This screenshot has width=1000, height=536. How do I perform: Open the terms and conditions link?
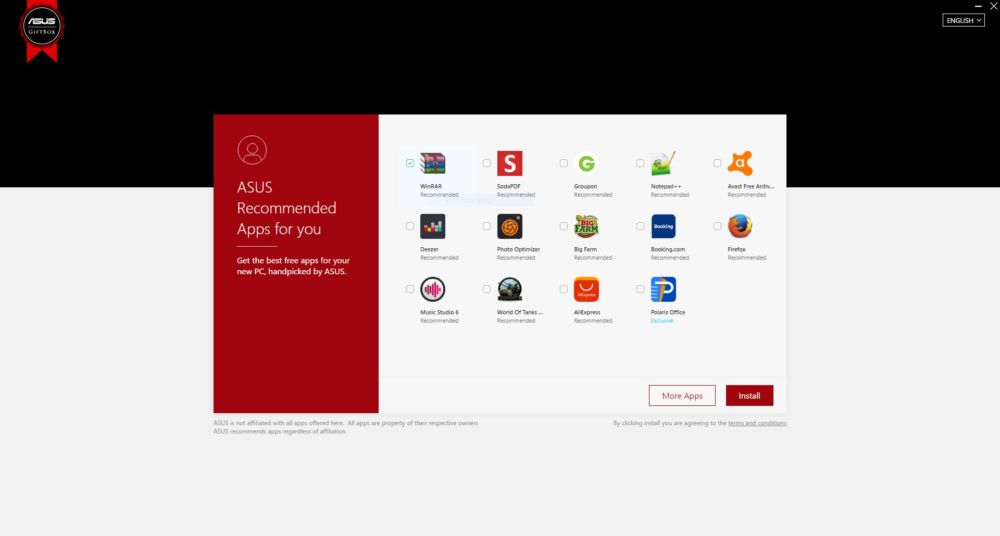pyautogui.click(x=757, y=423)
